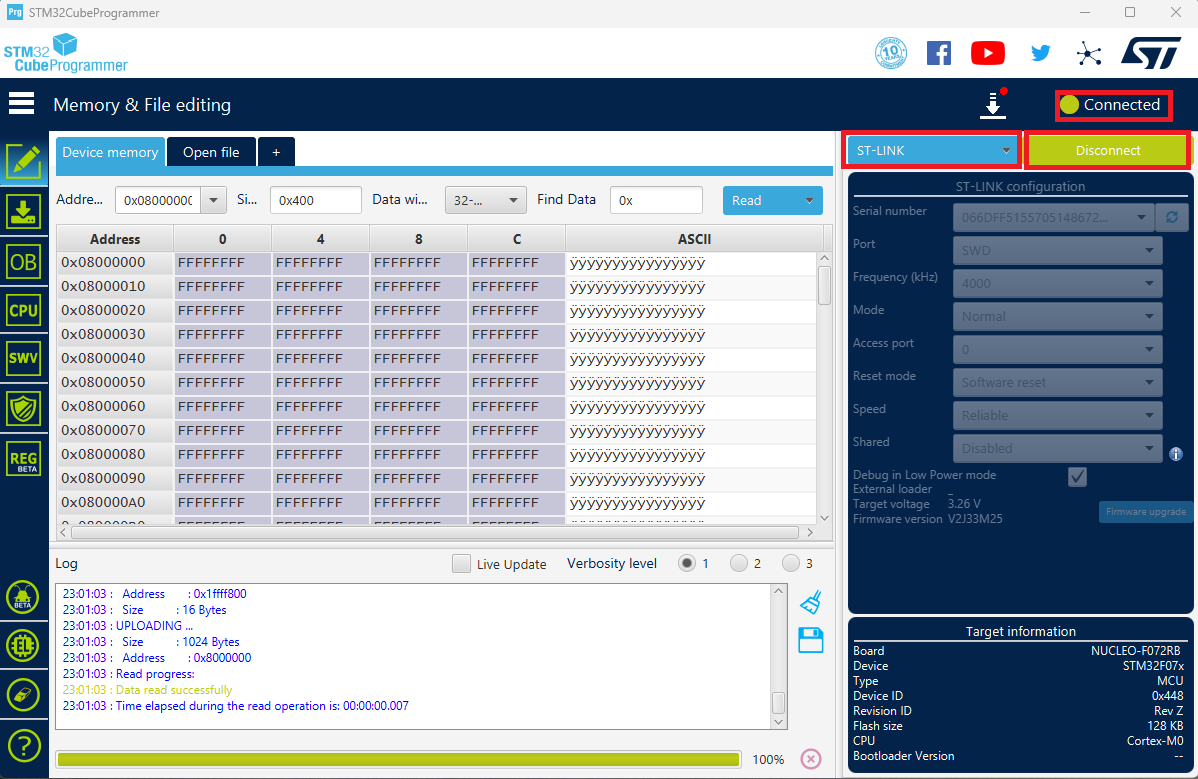Open the YouTube icon
The image size is (1198, 779).
point(988,53)
